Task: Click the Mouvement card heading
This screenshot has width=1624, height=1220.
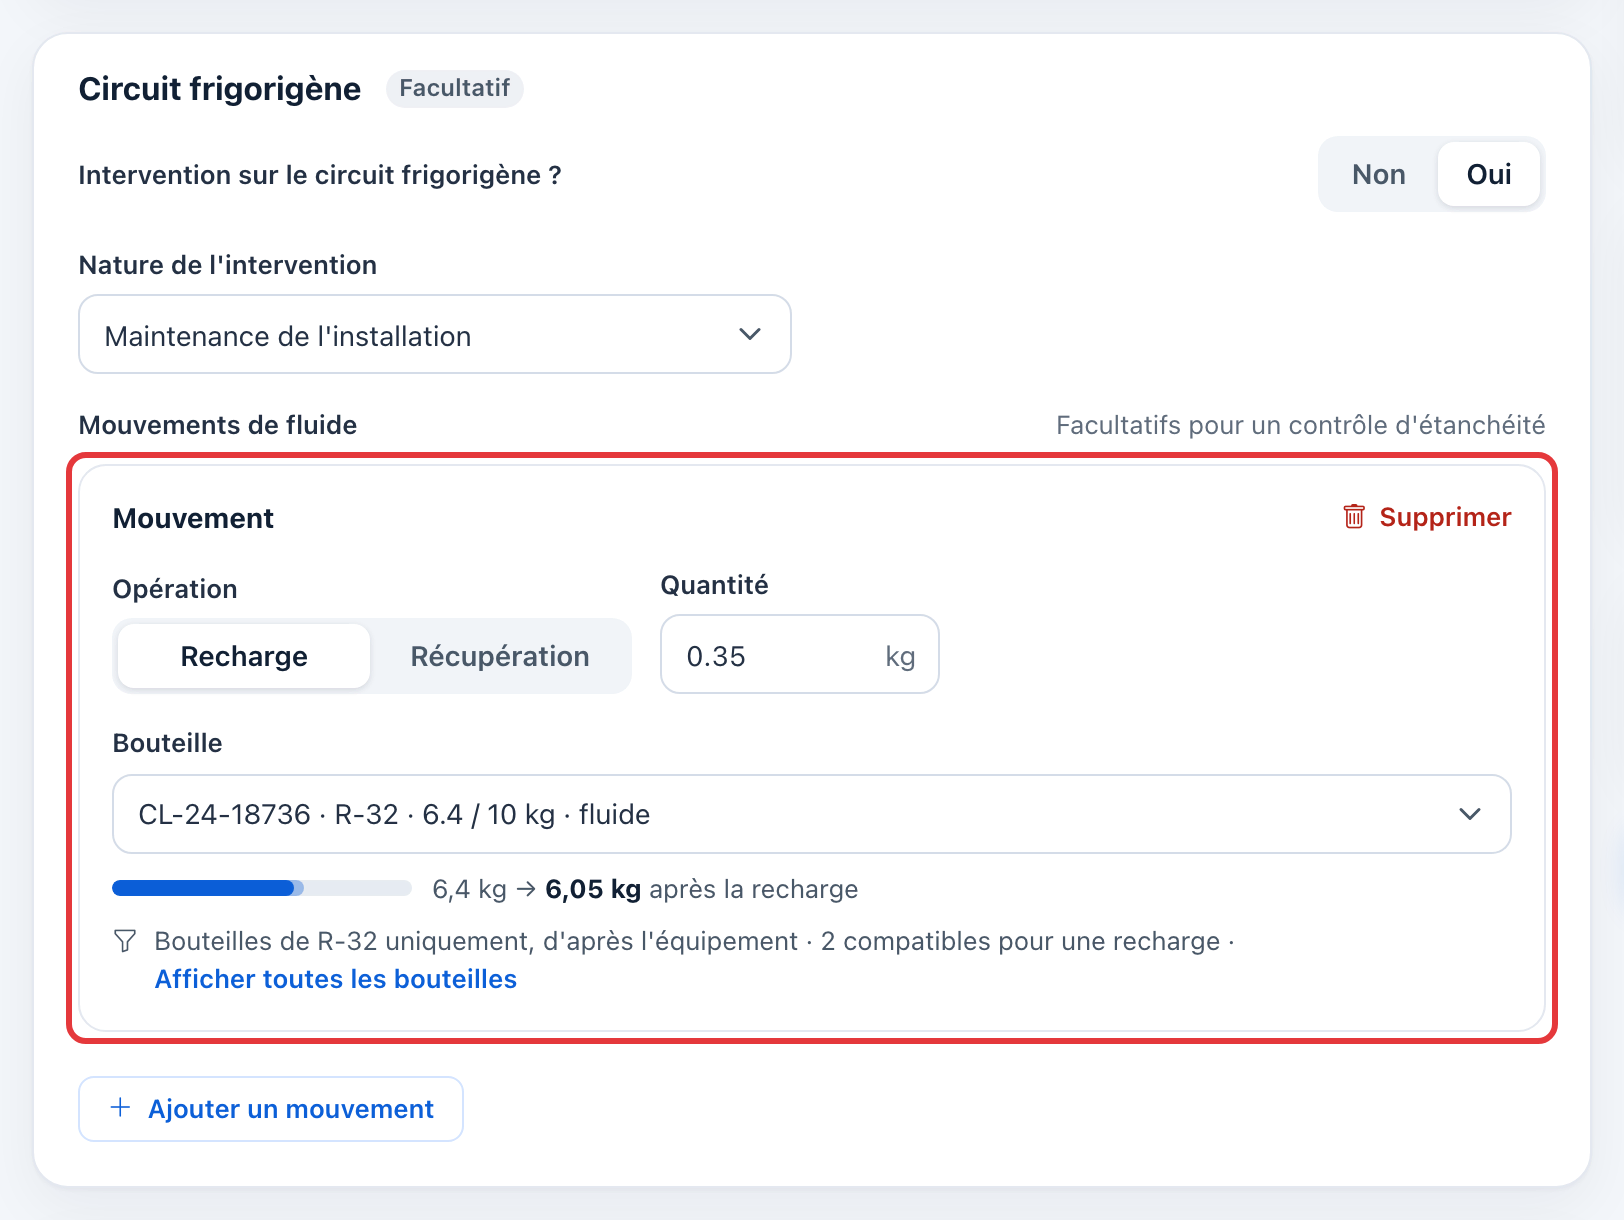Action: tap(193, 518)
